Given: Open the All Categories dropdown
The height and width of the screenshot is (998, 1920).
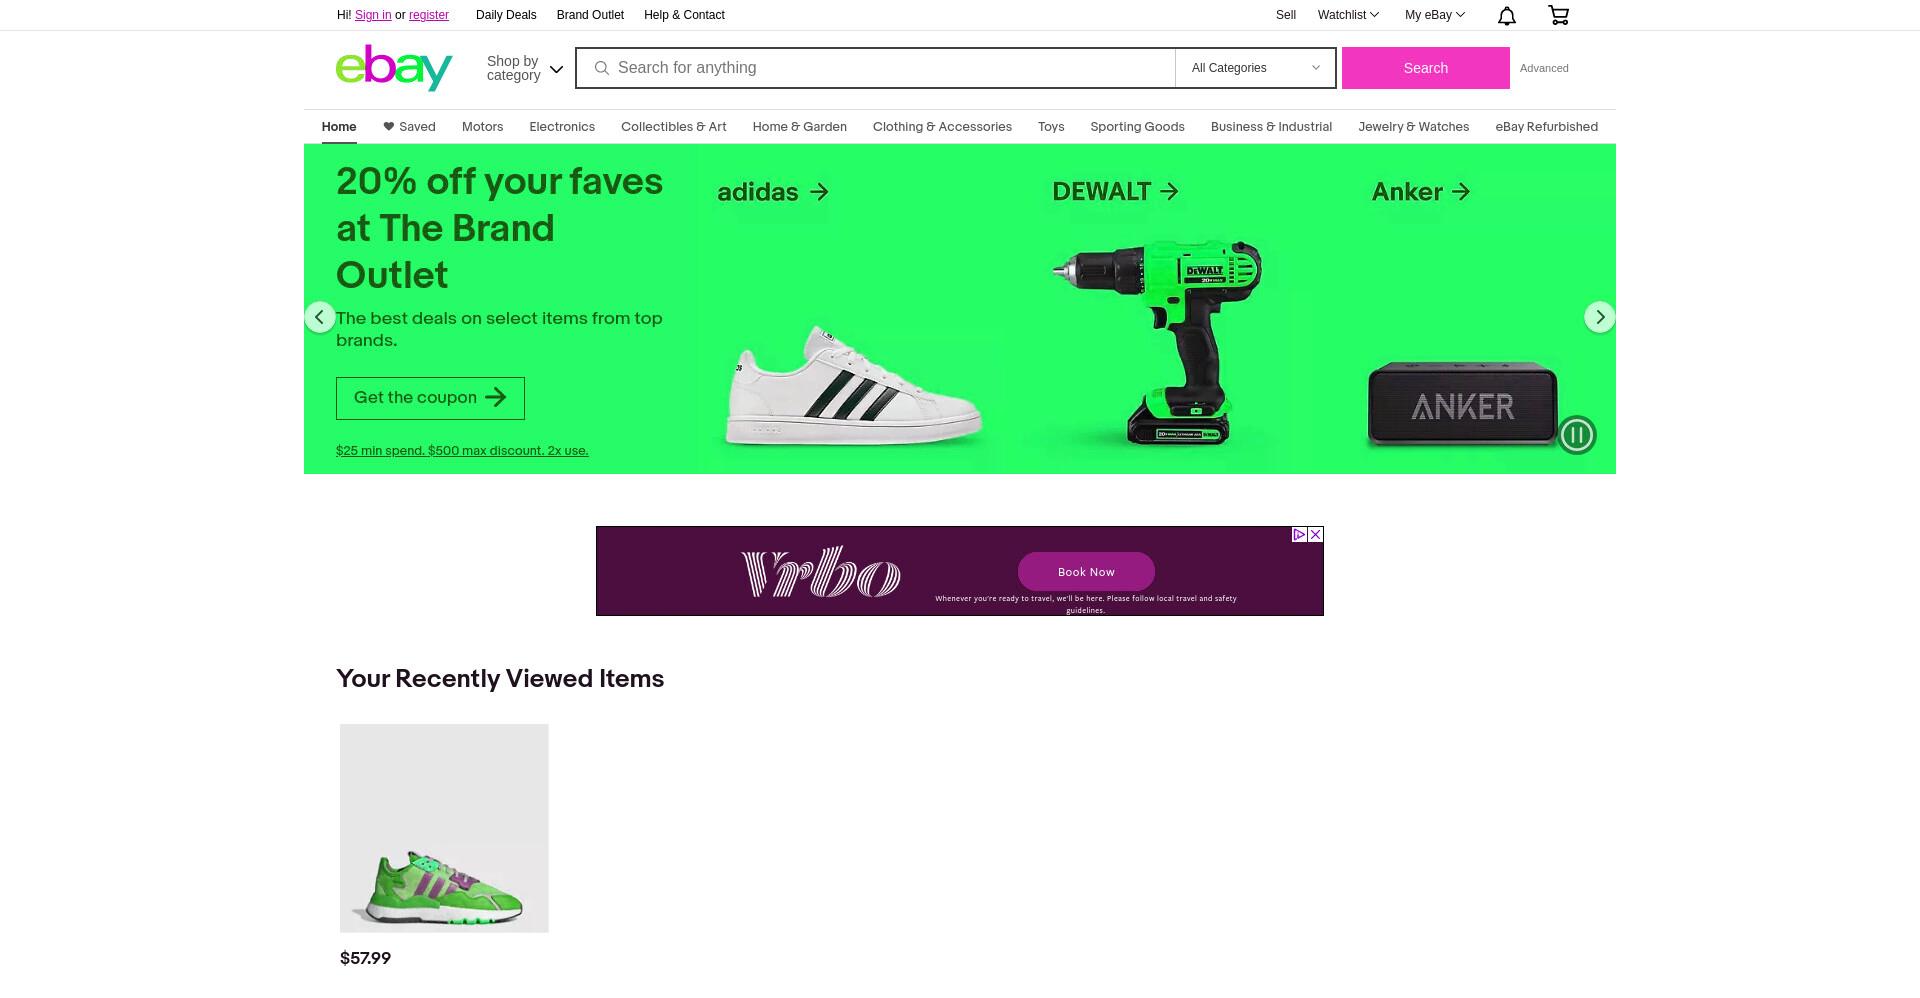Looking at the screenshot, I should pos(1255,68).
